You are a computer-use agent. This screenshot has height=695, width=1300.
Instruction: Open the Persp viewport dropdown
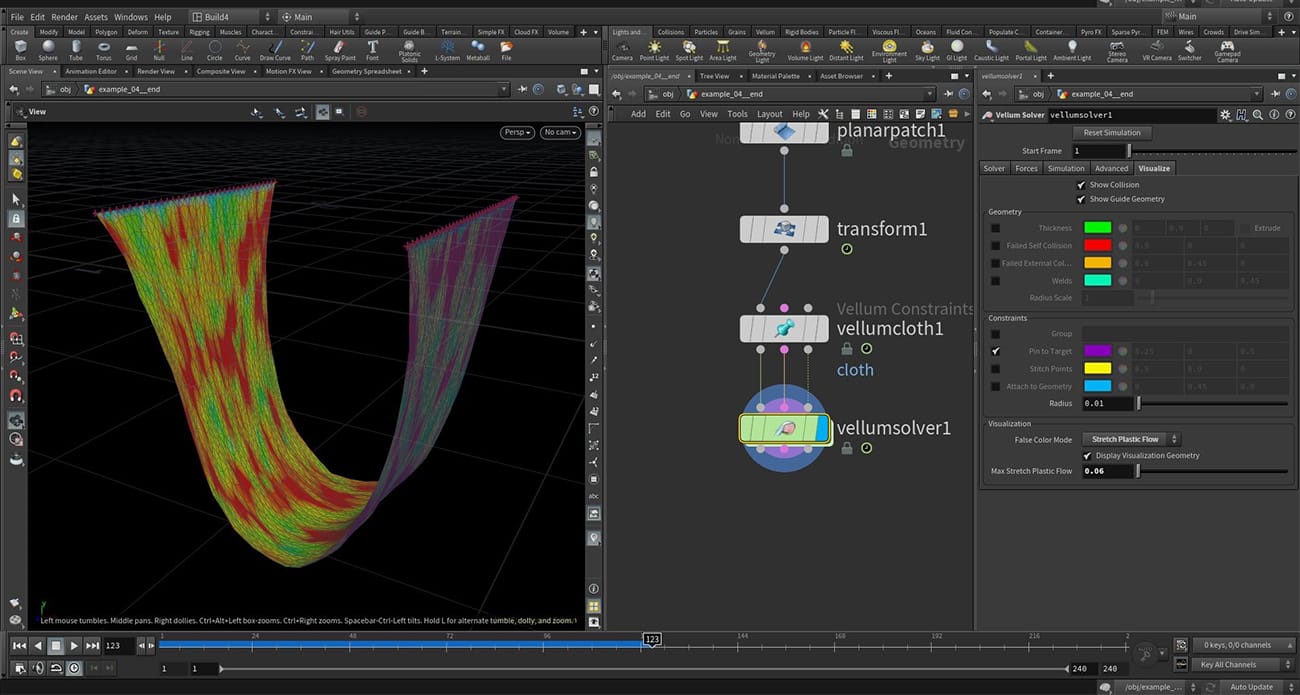click(517, 132)
